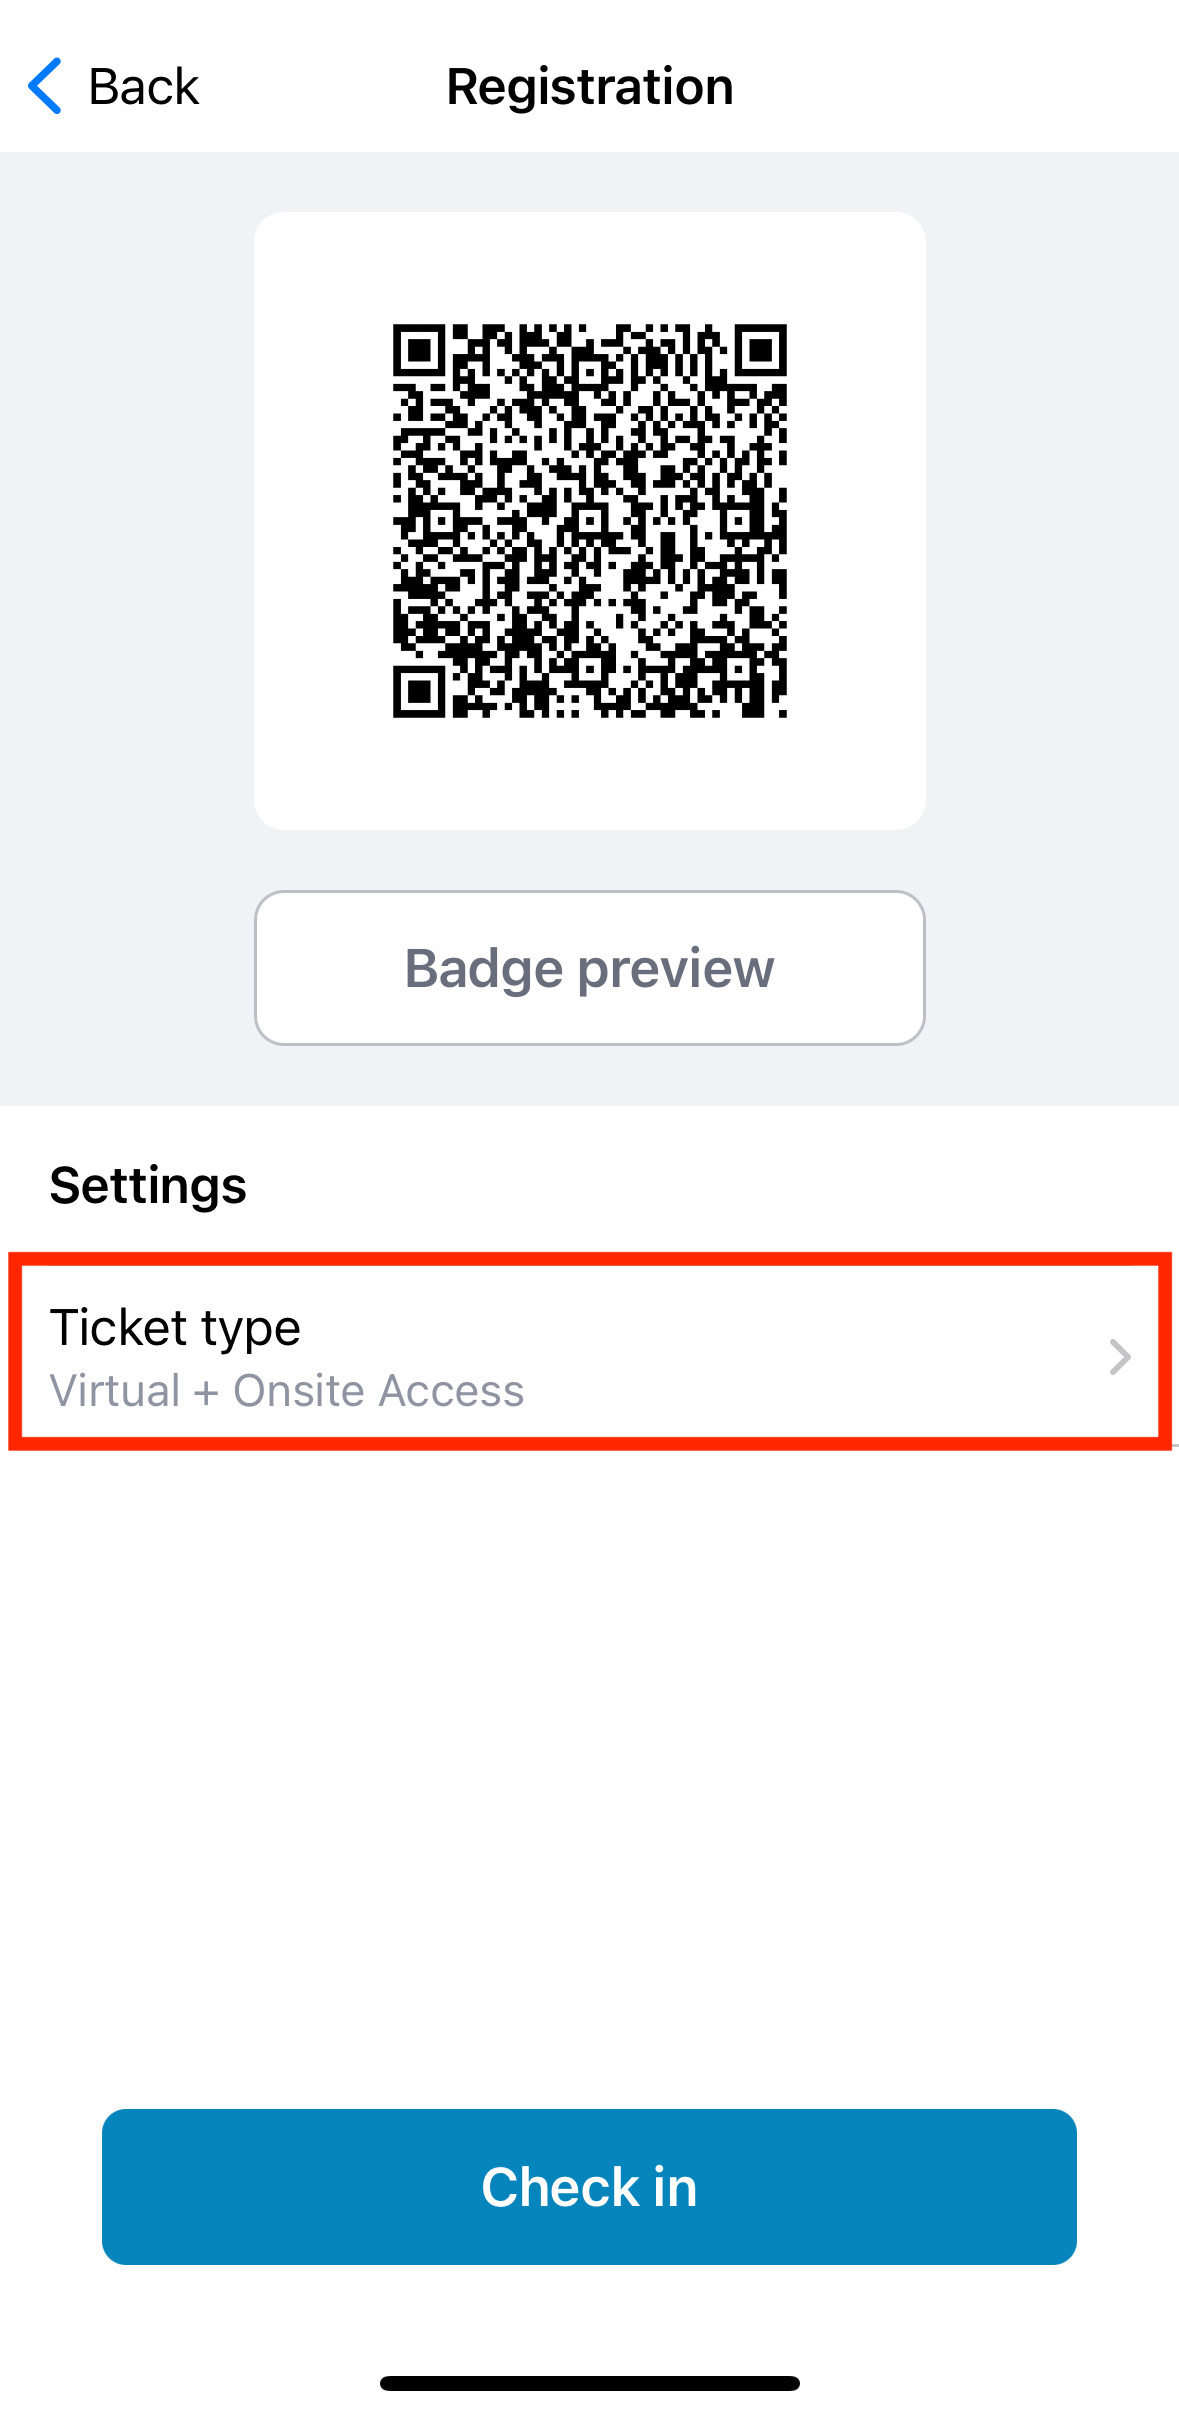Tap the blue back chevron icon

click(45, 86)
